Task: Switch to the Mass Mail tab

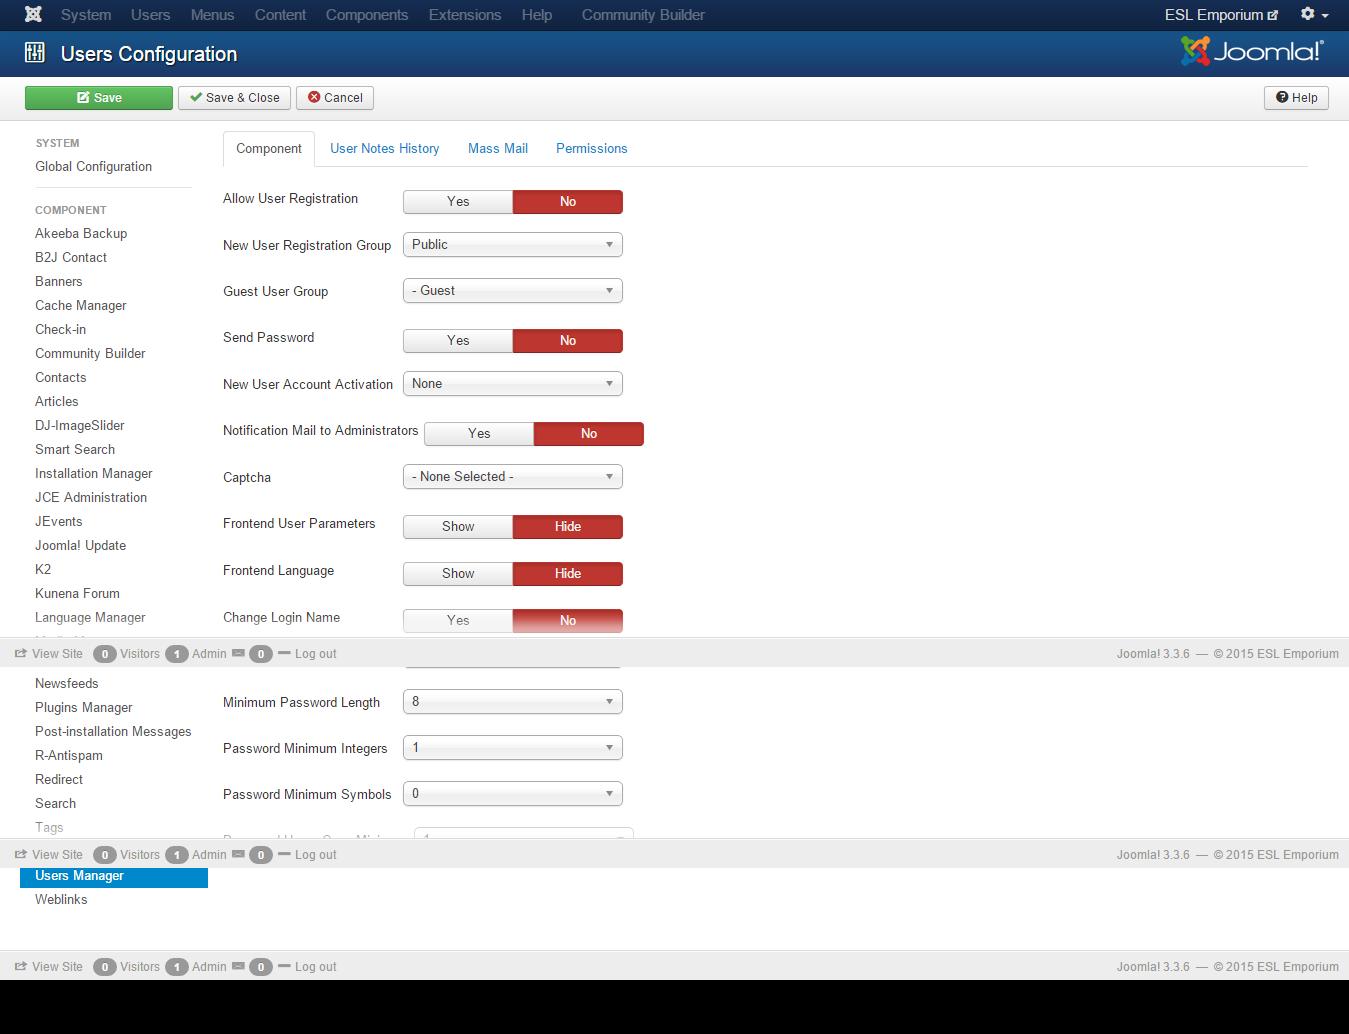Action: [x=498, y=149]
